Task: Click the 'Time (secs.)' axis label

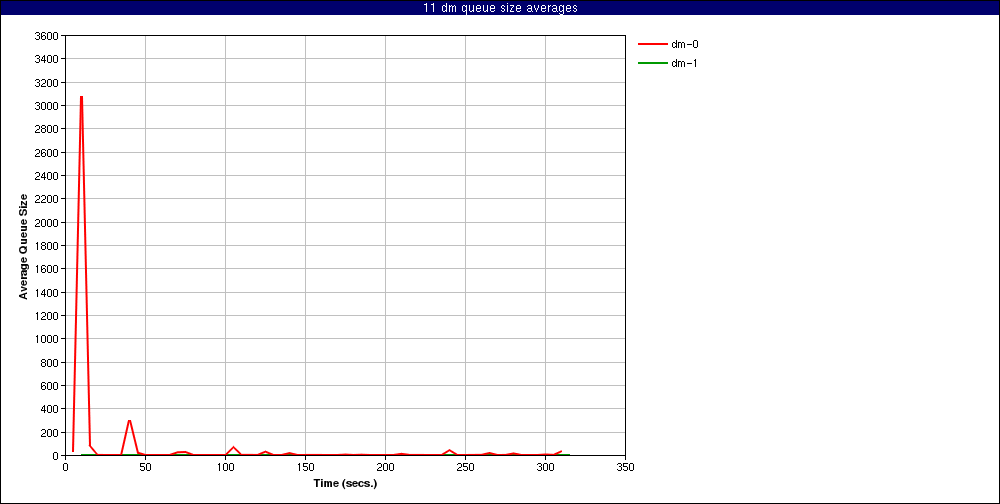Action: (x=345, y=483)
